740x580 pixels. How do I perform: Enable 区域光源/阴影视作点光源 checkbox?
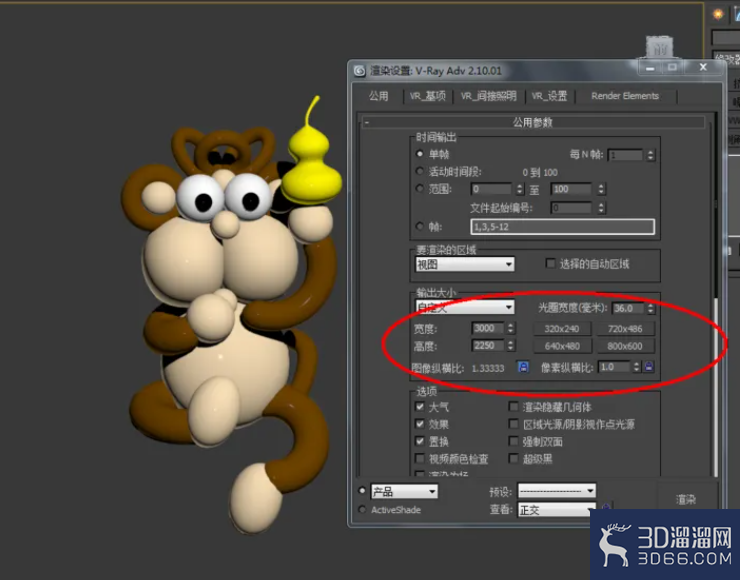click(513, 424)
